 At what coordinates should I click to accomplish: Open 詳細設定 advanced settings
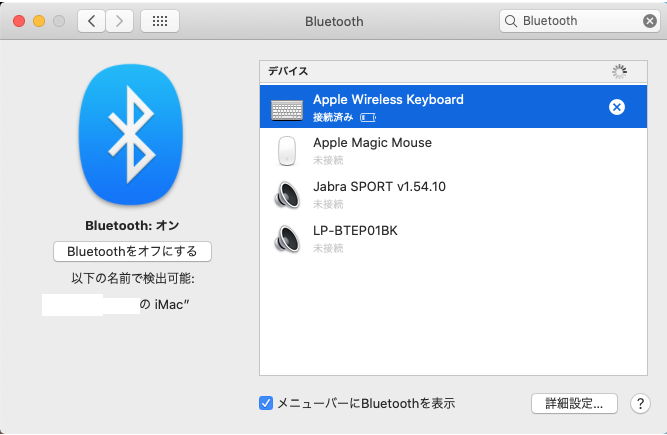click(x=573, y=403)
